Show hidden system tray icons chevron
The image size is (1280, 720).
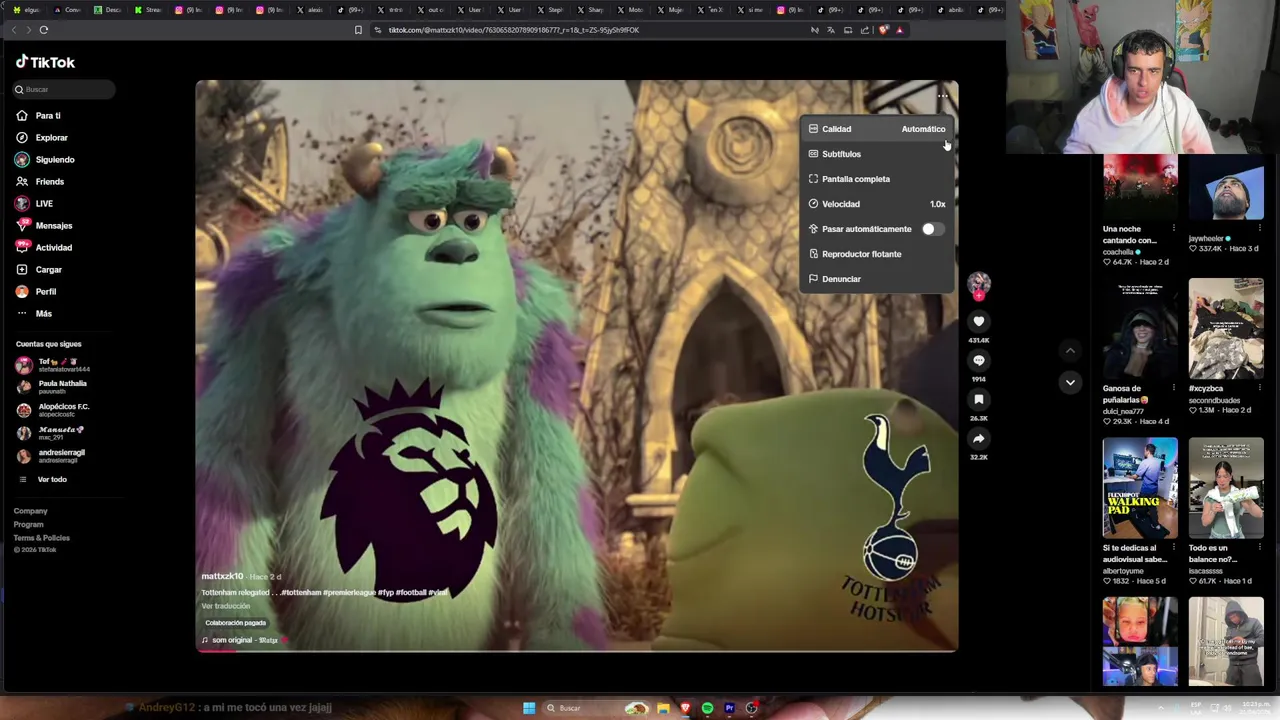[x=1160, y=708]
